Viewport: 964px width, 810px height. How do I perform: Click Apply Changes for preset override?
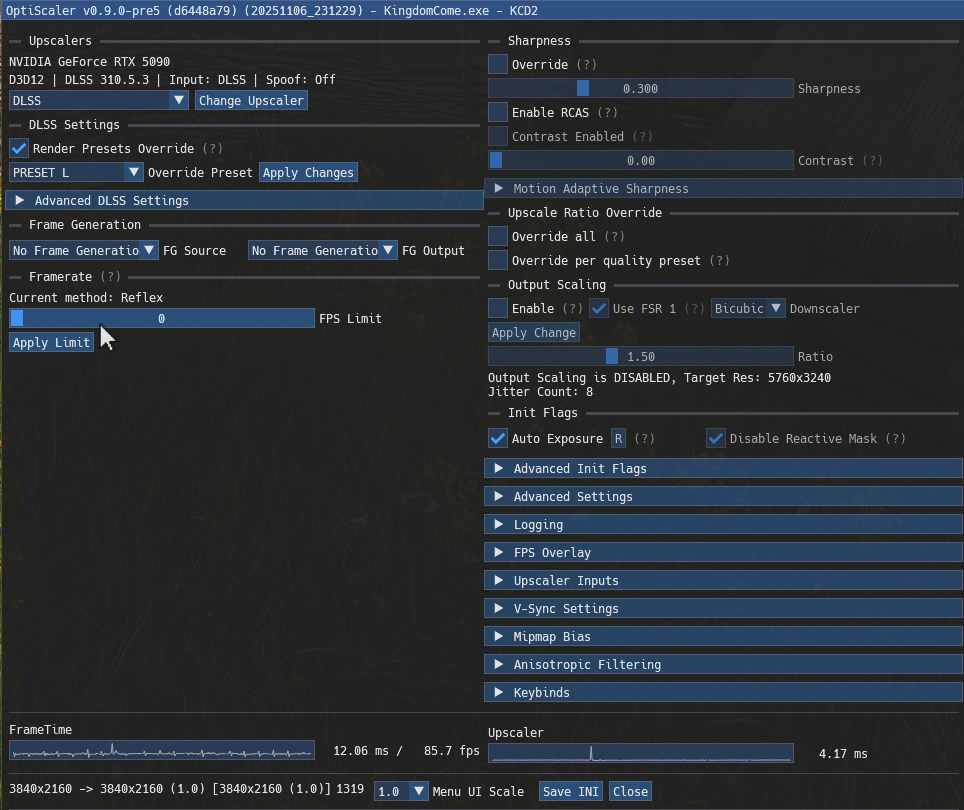(308, 172)
